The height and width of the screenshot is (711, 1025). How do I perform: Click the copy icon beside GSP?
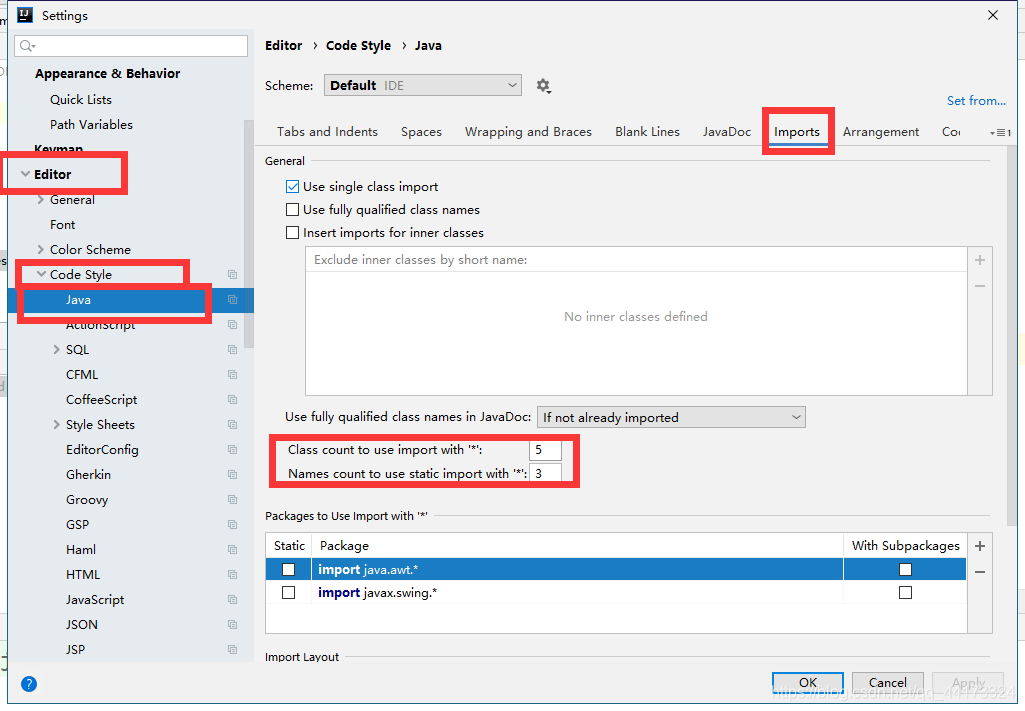[x=232, y=525]
